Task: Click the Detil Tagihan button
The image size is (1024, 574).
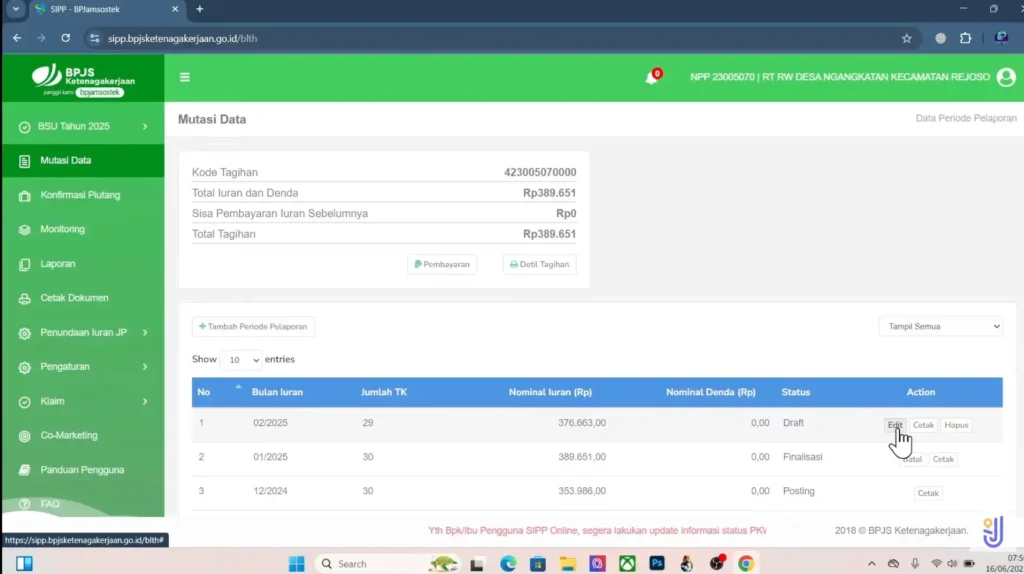Action: coord(539,264)
